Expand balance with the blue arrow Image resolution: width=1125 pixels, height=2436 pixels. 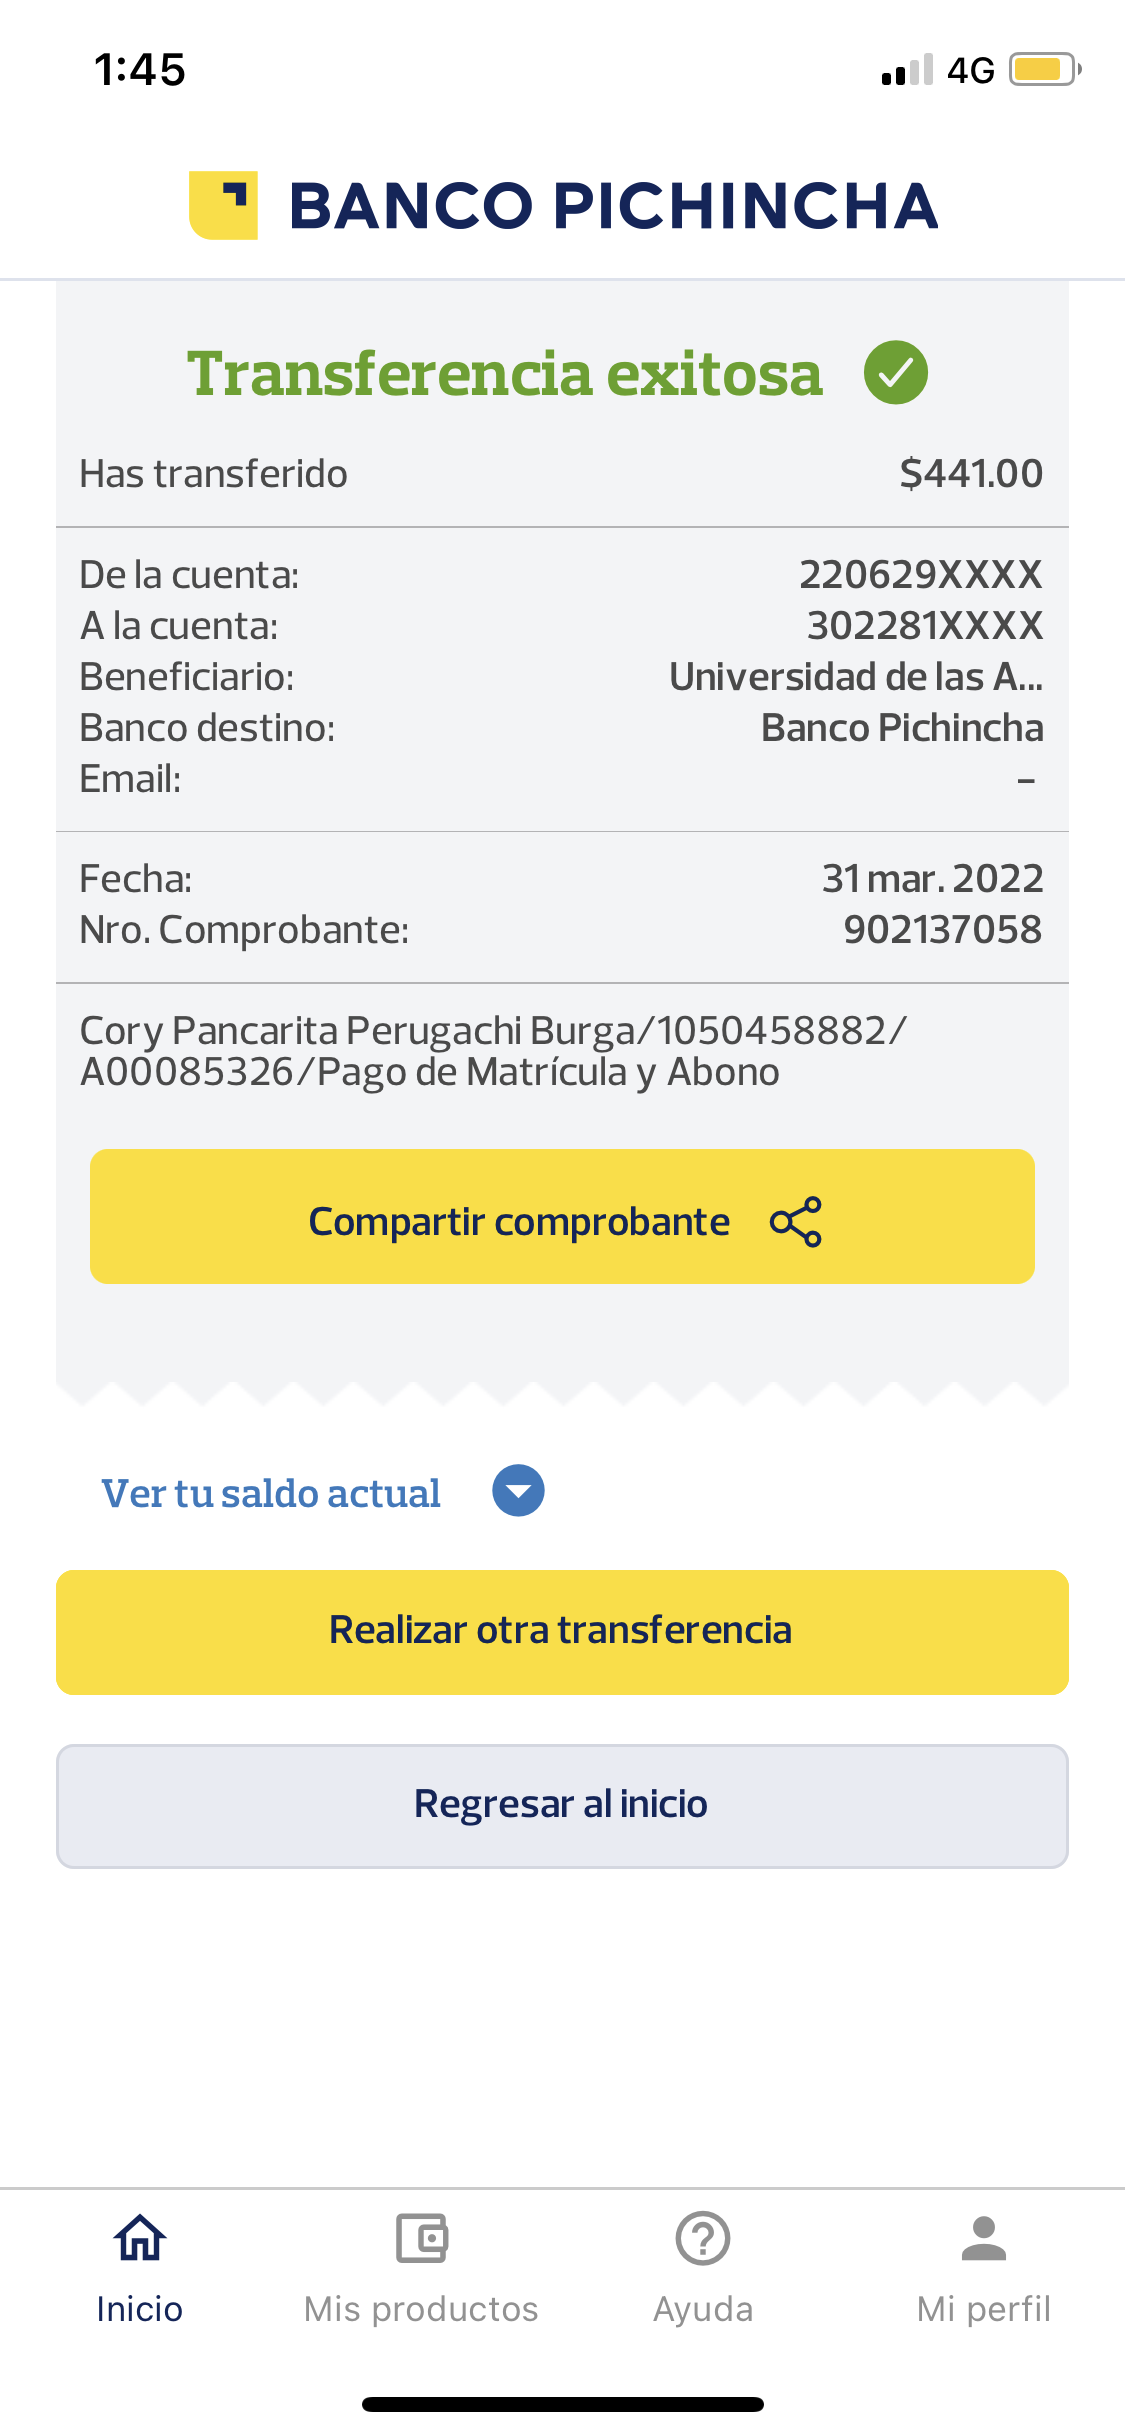[x=518, y=1491]
